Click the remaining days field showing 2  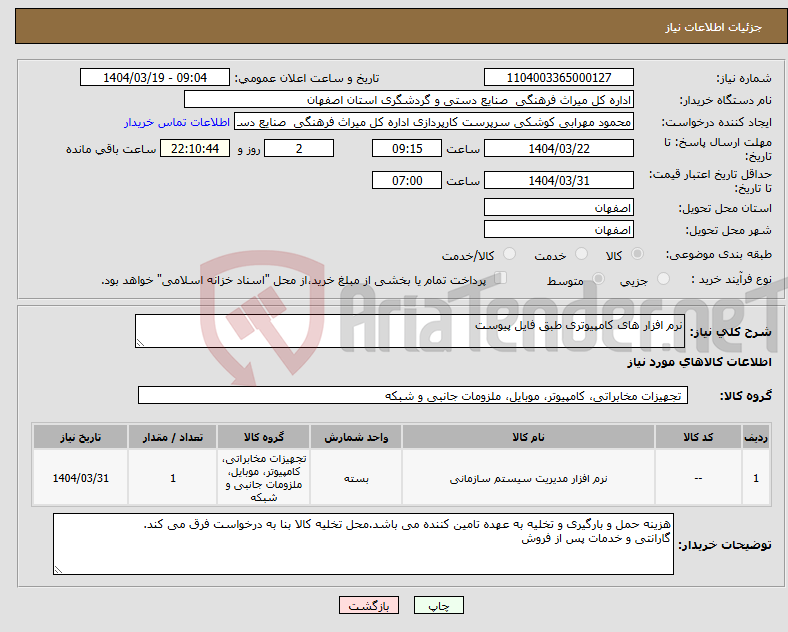299,148
